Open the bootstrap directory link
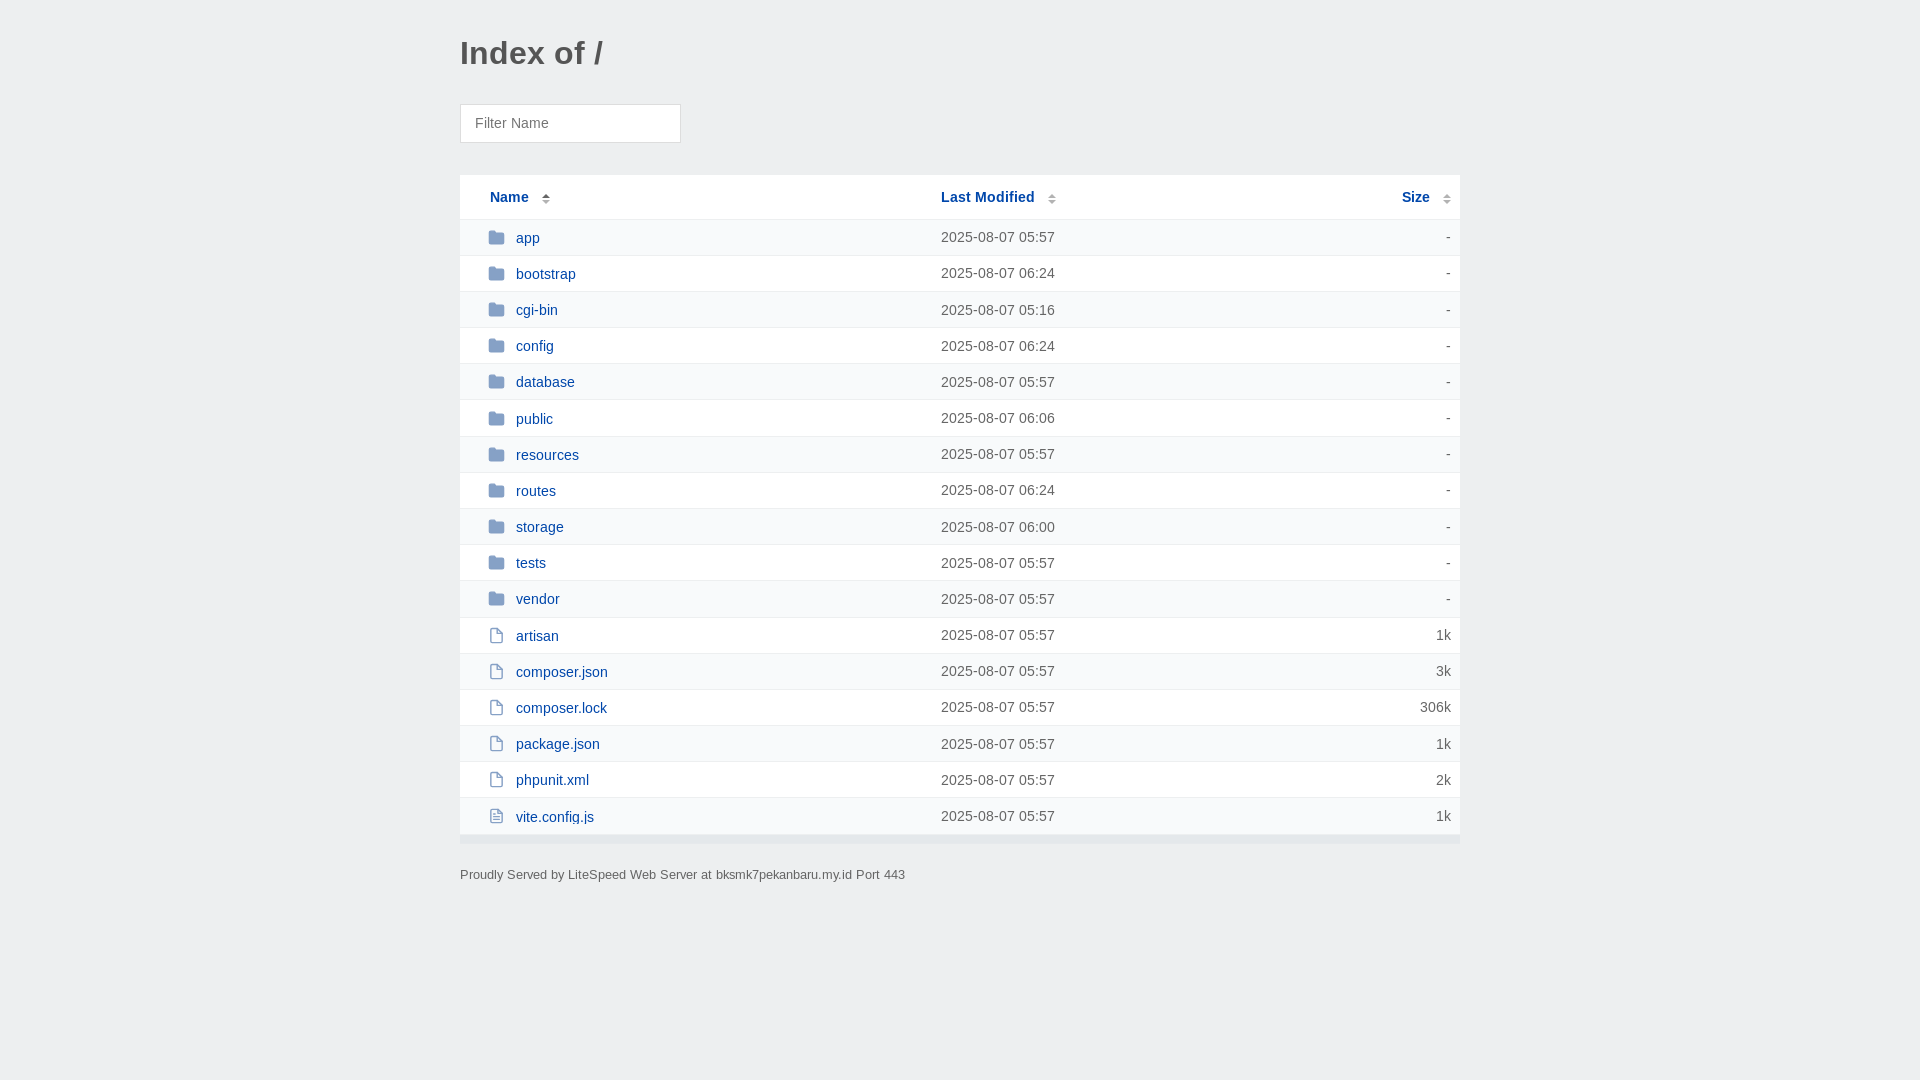Viewport: 1920px width, 1080px height. point(546,274)
